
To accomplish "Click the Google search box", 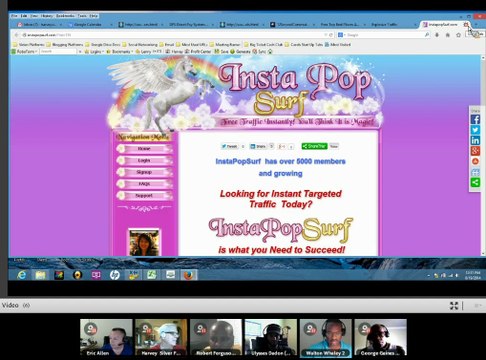I will point(383,35).
